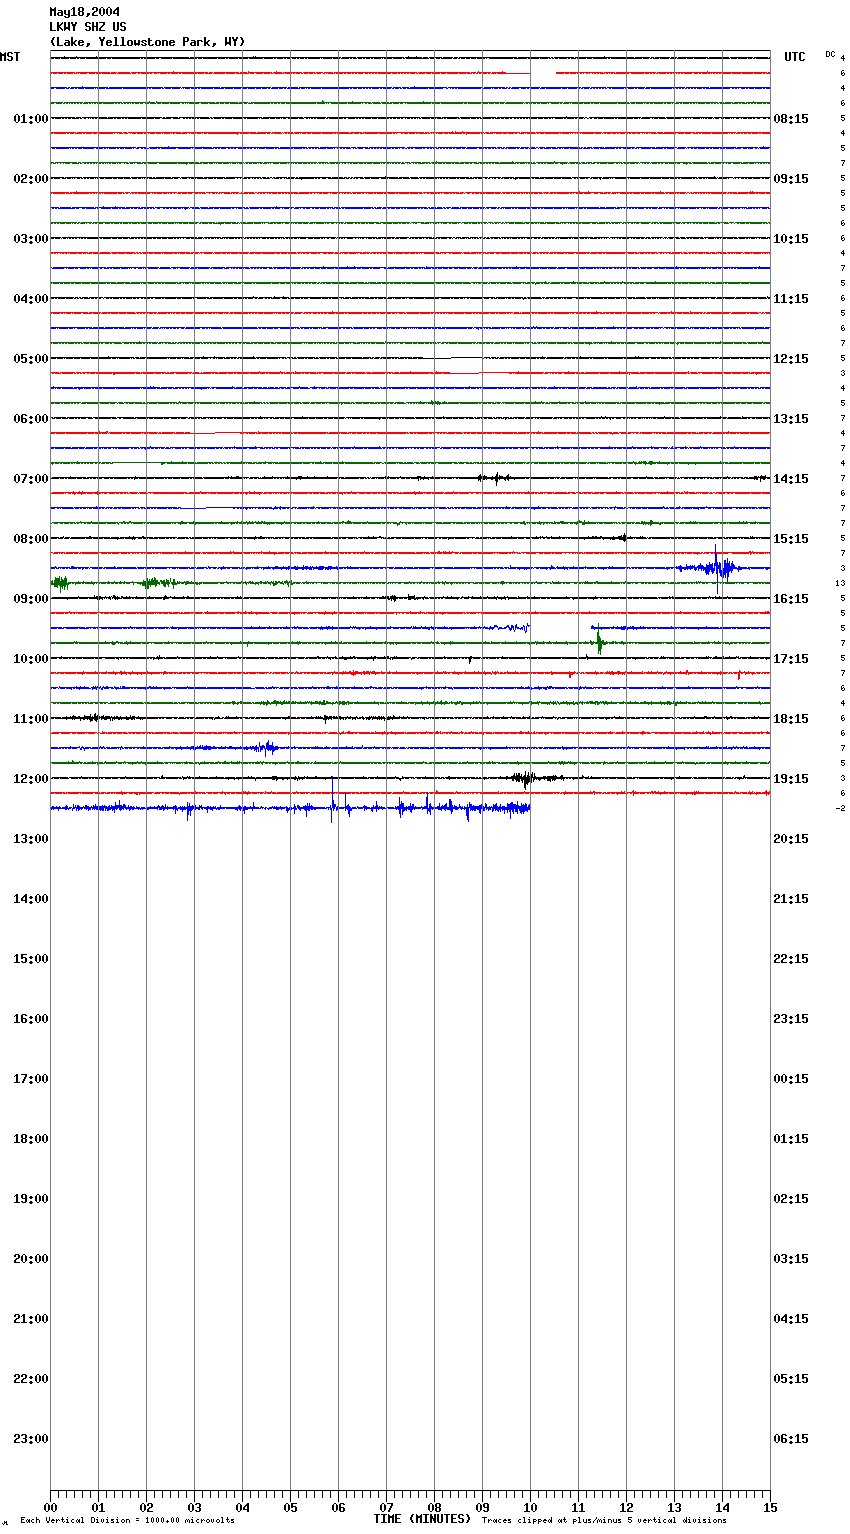850x1534 pixels.
Task: Click the 14:15 UTC time label
Action: point(791,479)
